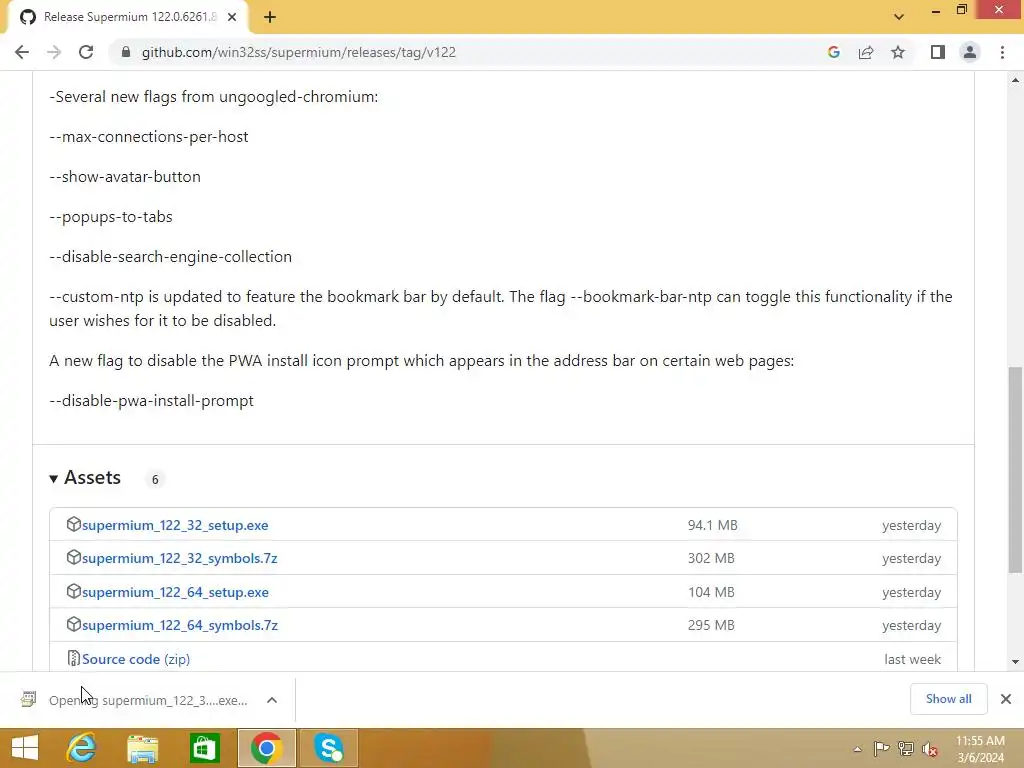This screenshot has height=768, width=1024.
Task: Click the page vertical scrollbar thumb
Action: click(x=1015, y=470)
